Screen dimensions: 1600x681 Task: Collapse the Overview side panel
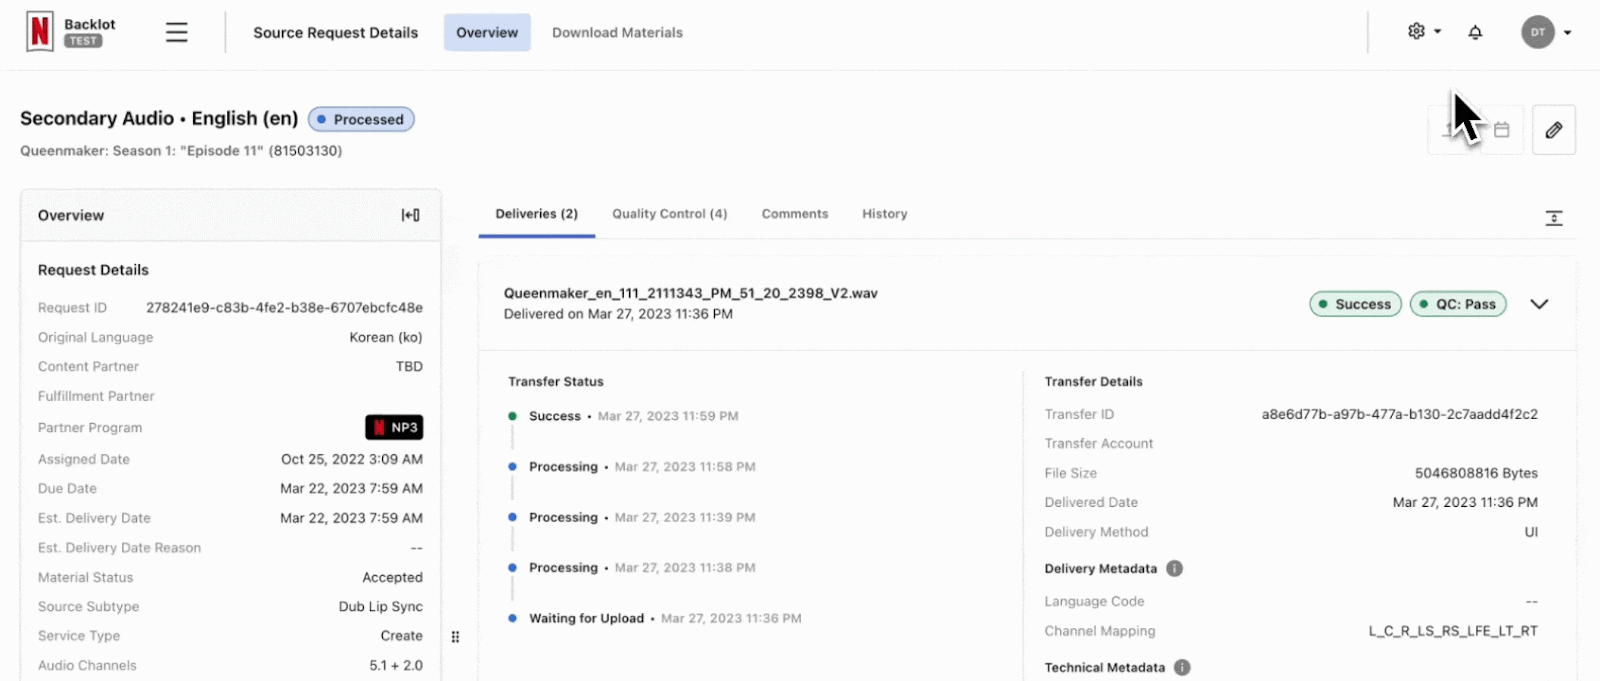(x=411, y=215)
